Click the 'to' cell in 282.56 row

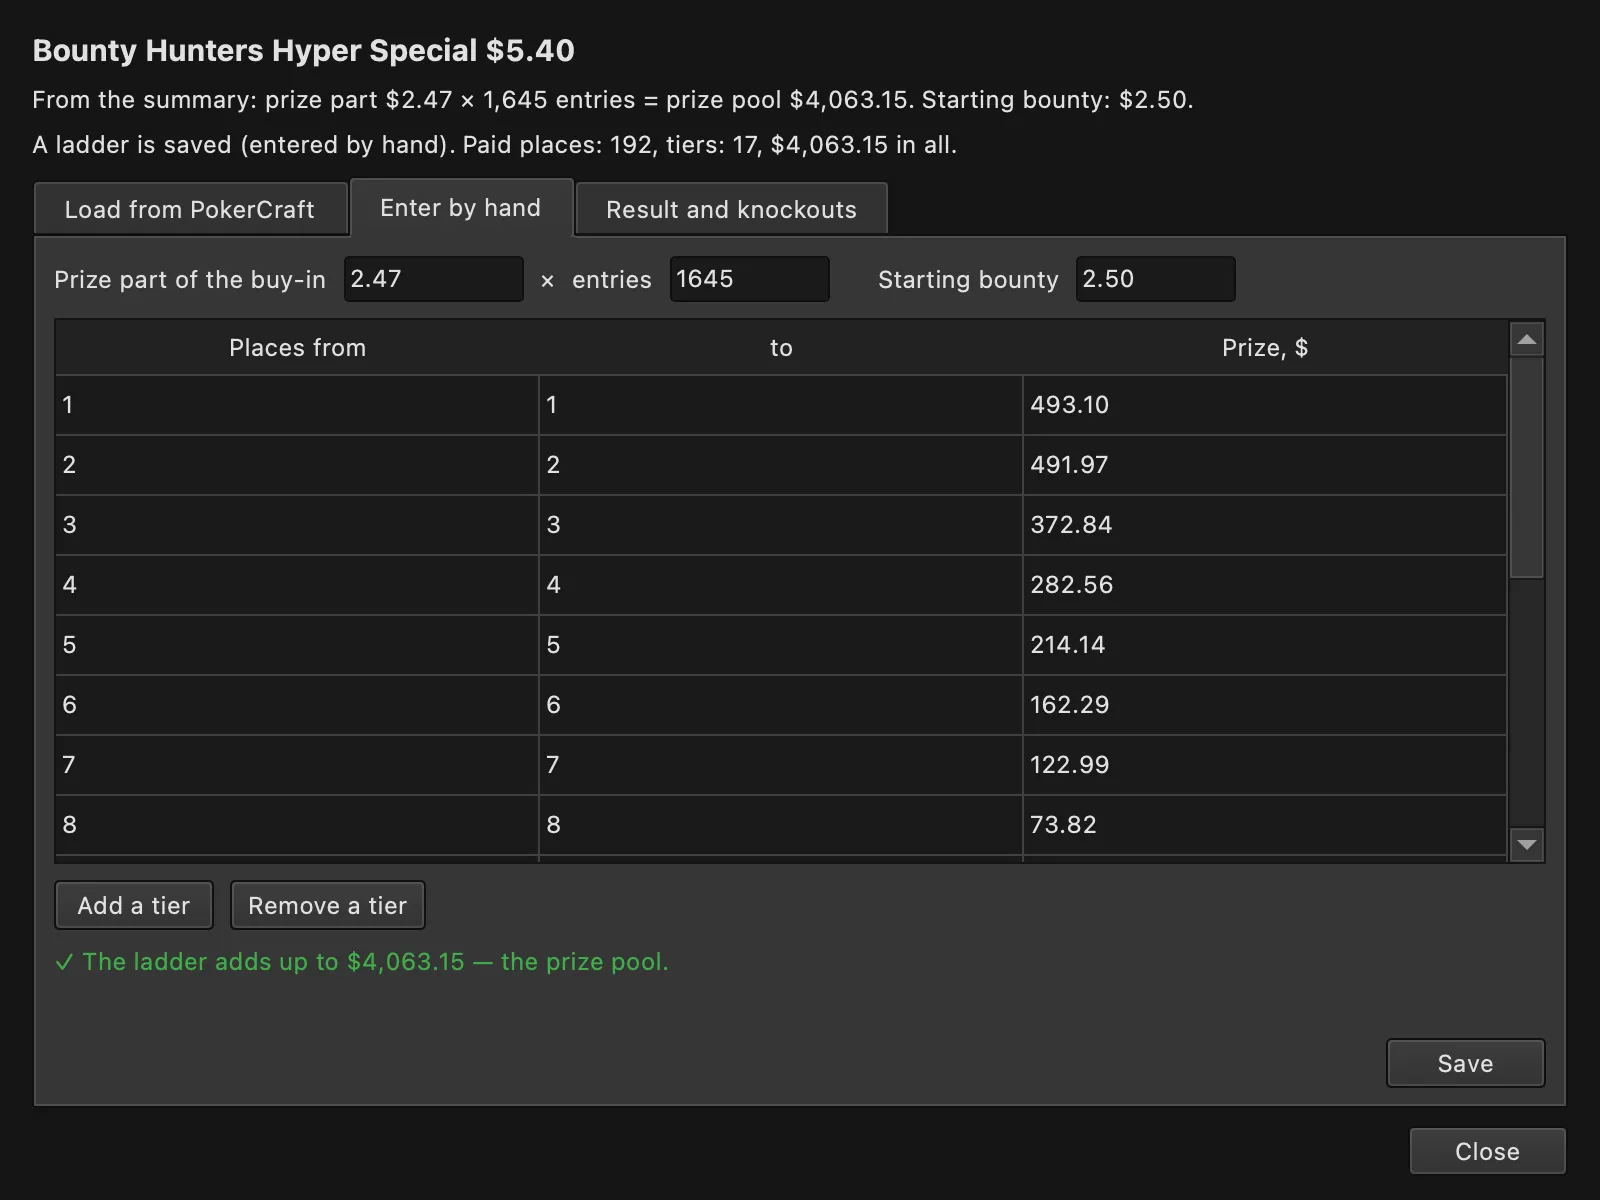(781, 585)
